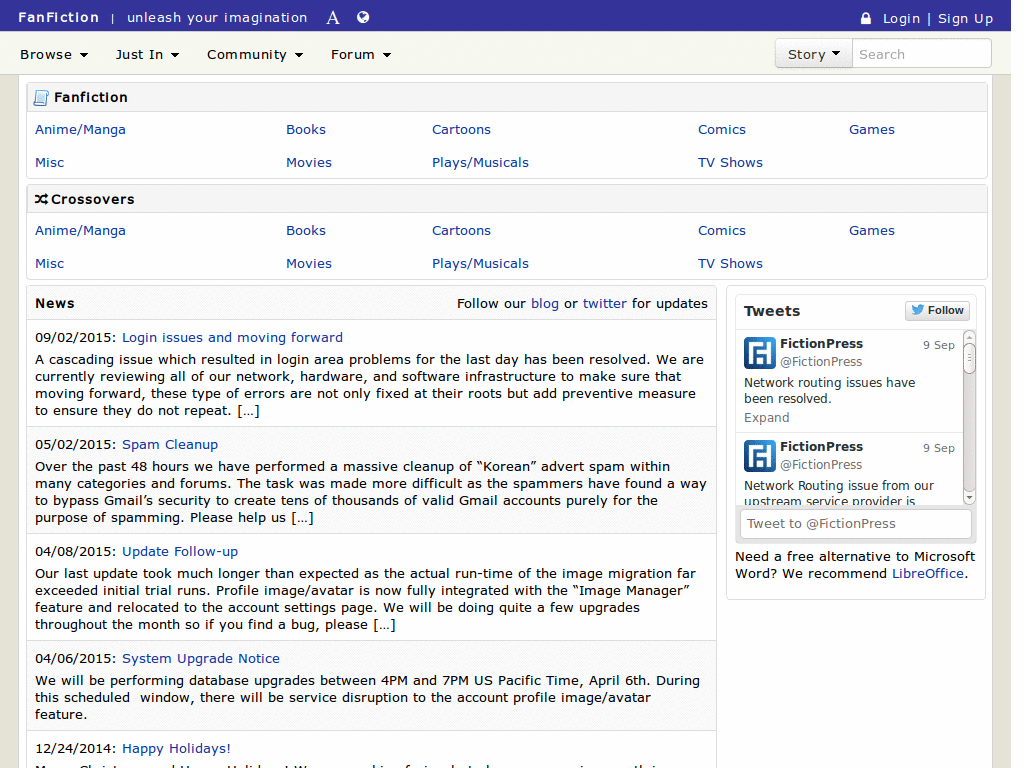This screenshot has height=768, width=1024.
Task: Click the Tweets heading link
Action: 772,312
